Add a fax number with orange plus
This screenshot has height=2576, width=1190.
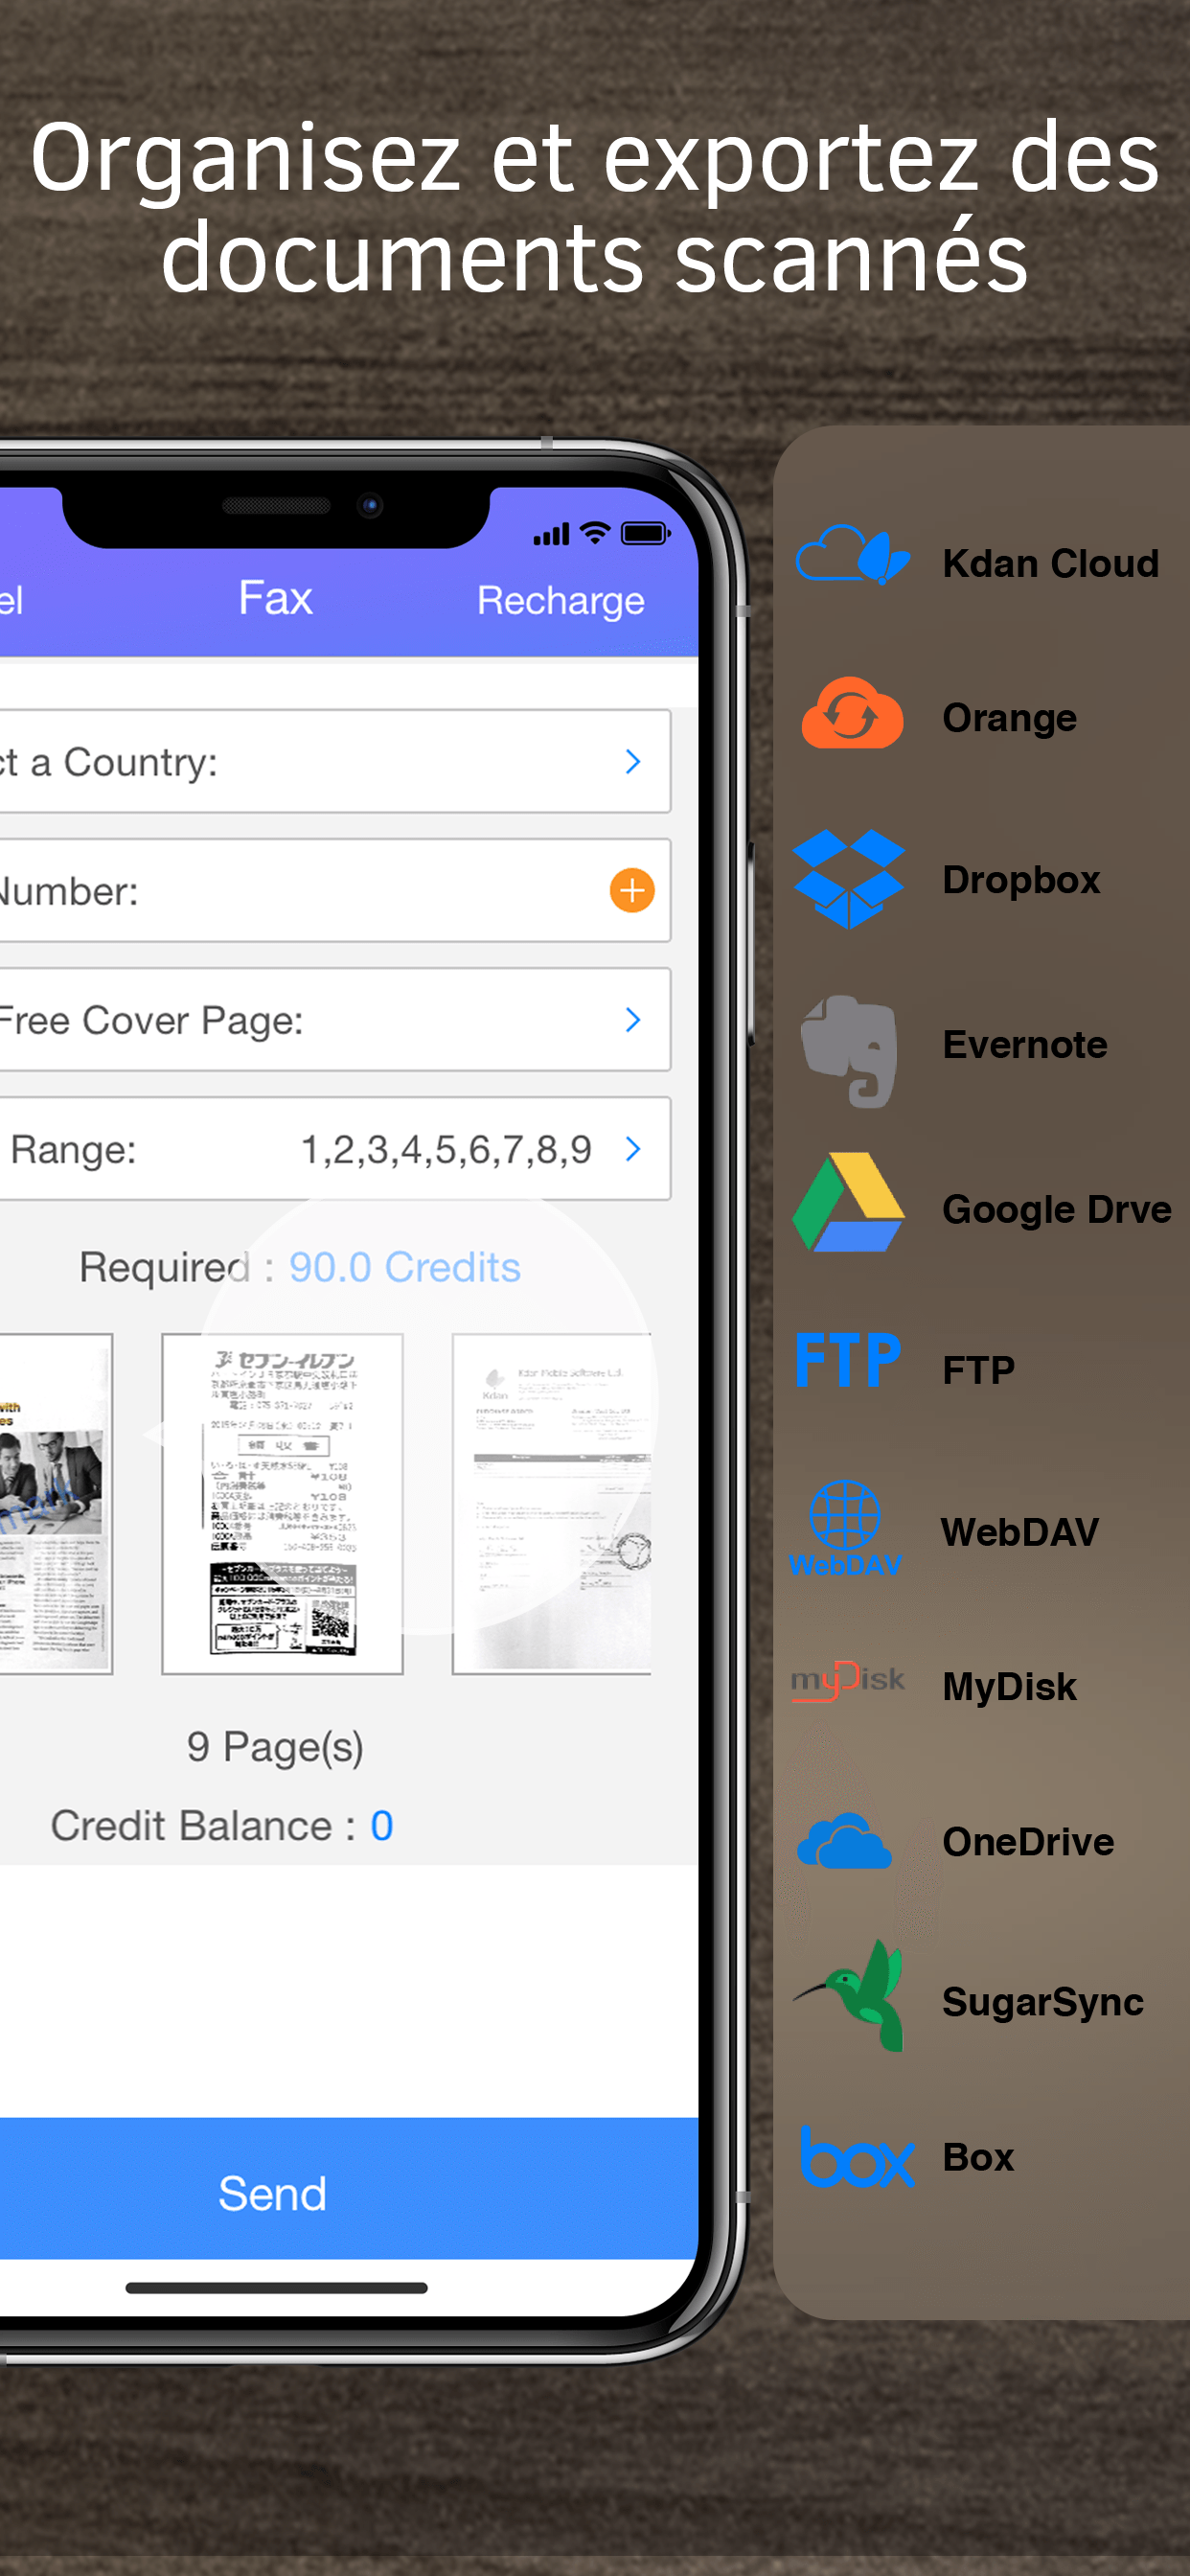632,890
